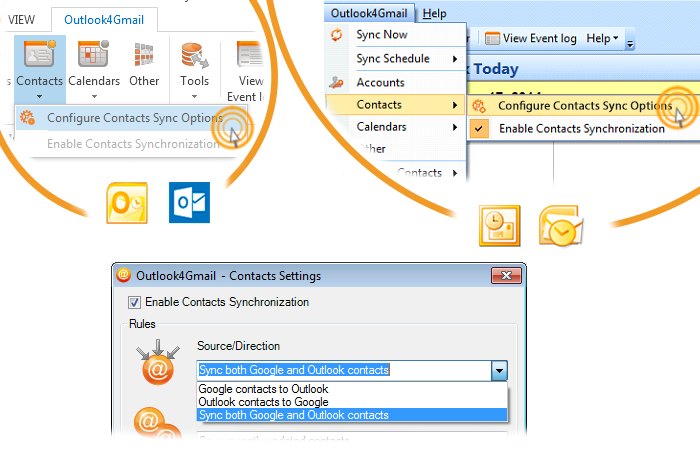
Task: Select Google contacts to Outlook option
Action: [352, 389]
